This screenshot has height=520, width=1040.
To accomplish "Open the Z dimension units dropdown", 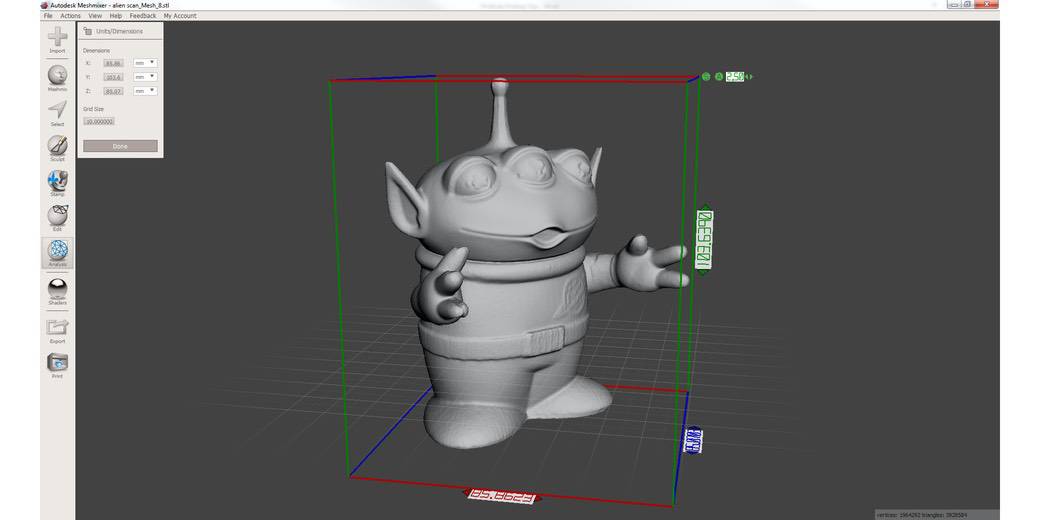I will tap(145, 91).
